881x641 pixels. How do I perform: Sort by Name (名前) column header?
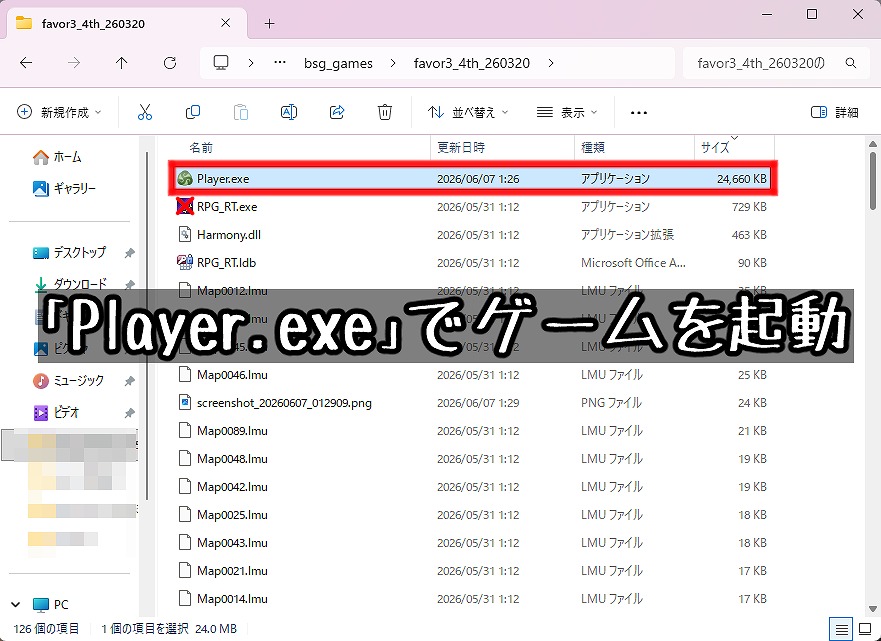pos(201,147)
